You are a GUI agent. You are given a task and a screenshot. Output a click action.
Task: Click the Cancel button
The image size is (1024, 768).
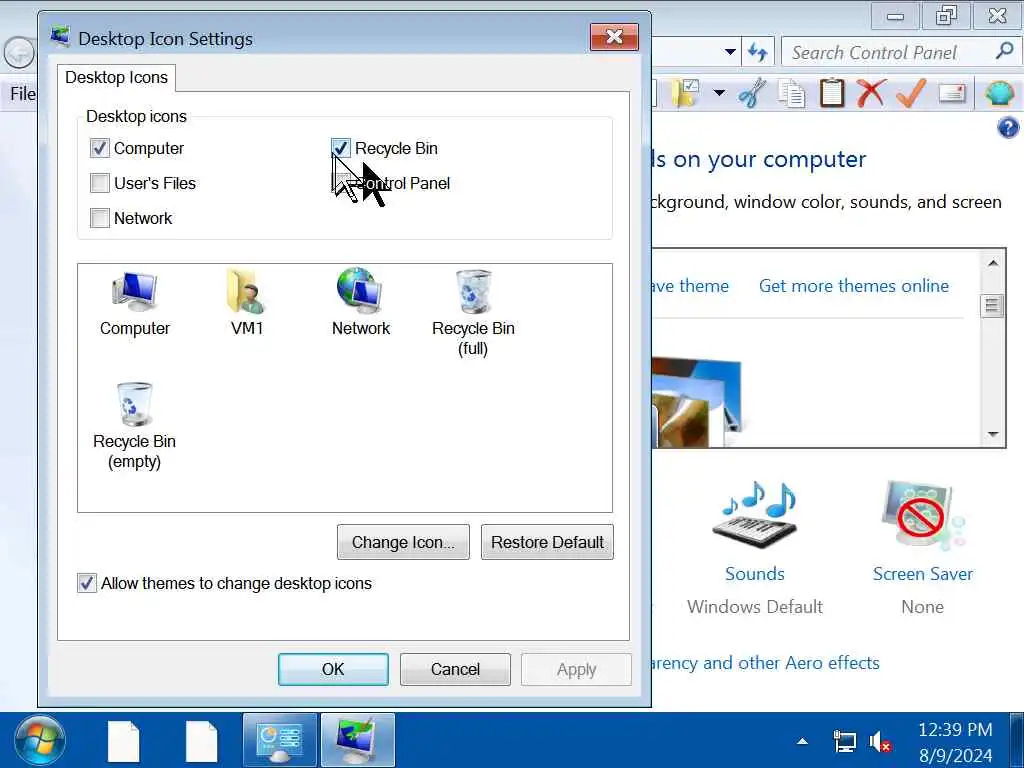click(x=455, y=669)
